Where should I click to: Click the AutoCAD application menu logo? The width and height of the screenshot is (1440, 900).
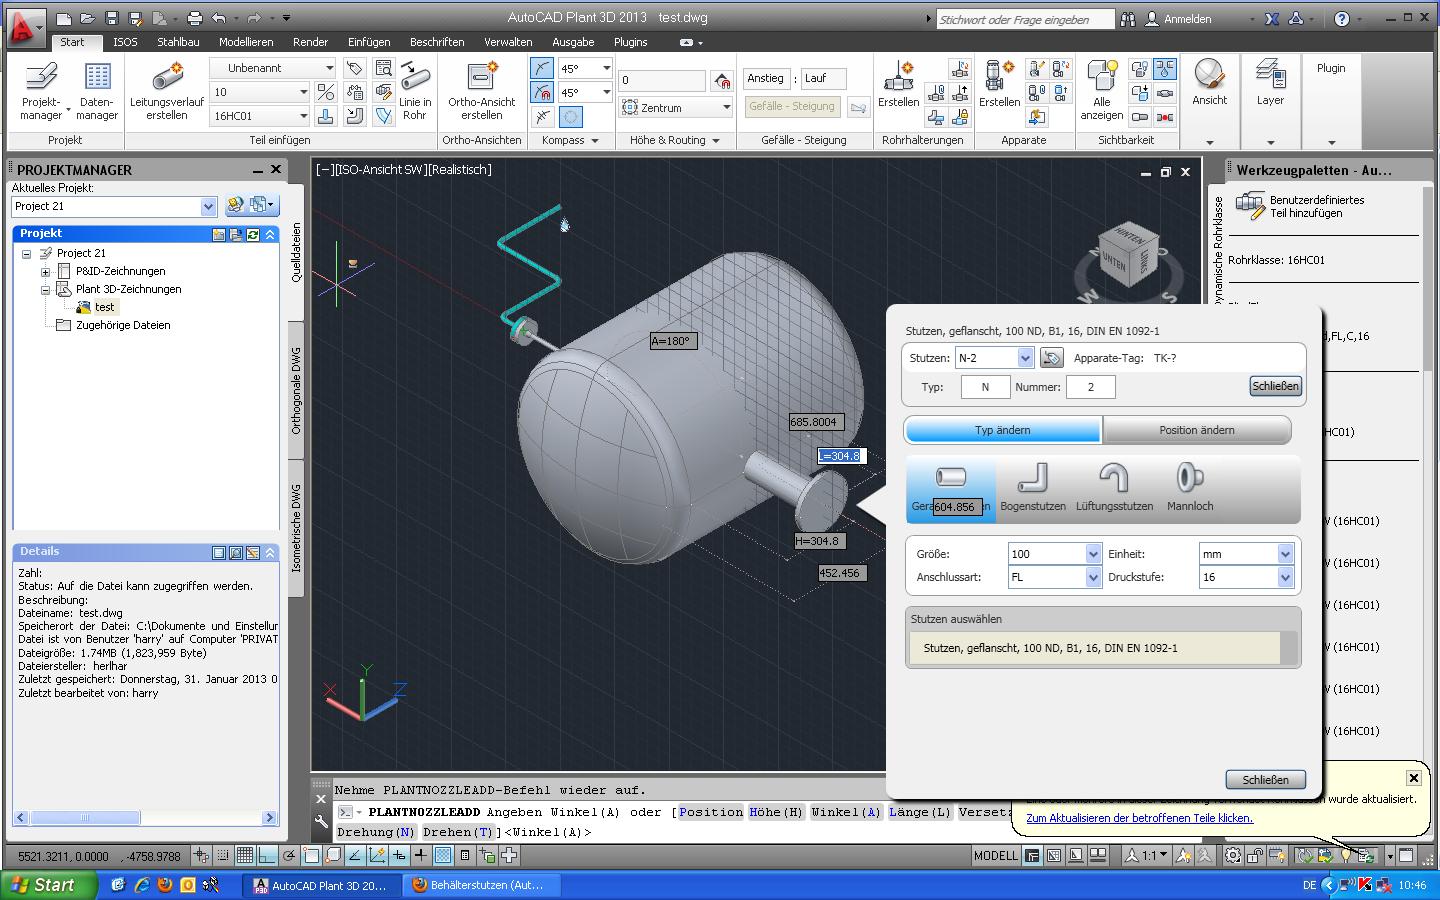click(x=24, y=27)
